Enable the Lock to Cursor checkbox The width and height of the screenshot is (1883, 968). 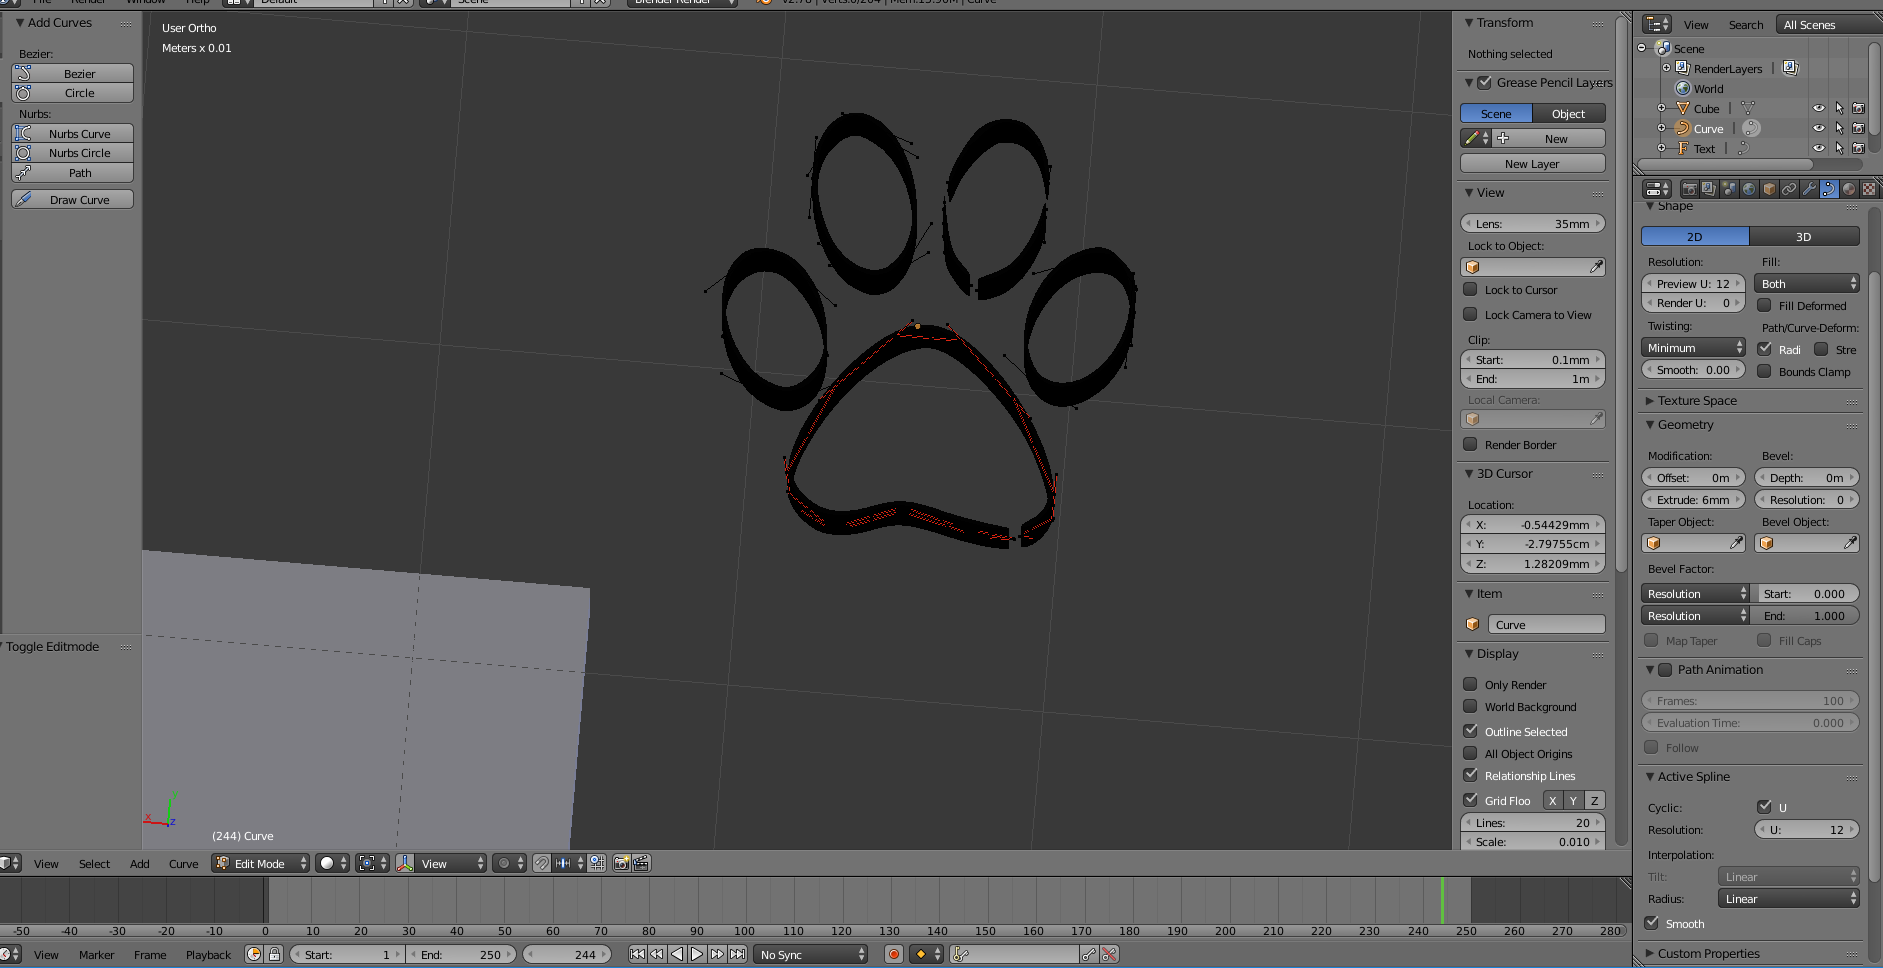(1470, 289)
